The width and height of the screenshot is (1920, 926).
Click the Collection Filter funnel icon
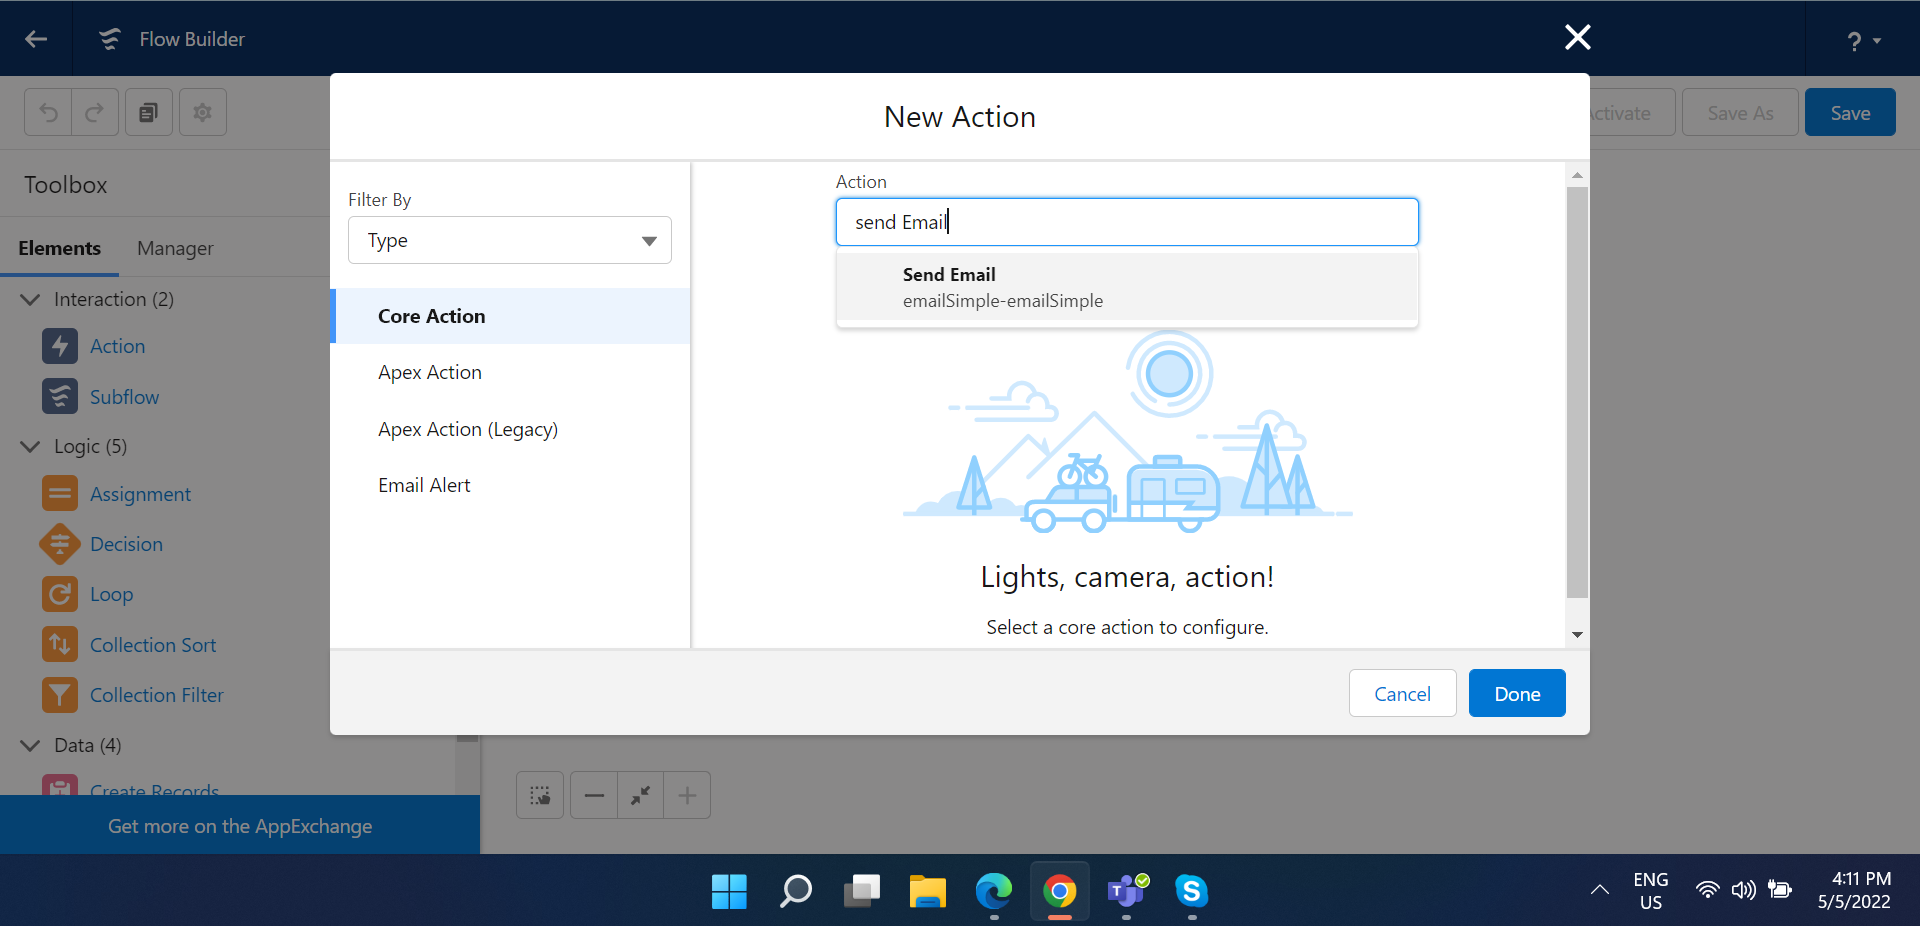click(x=60, y=695)
